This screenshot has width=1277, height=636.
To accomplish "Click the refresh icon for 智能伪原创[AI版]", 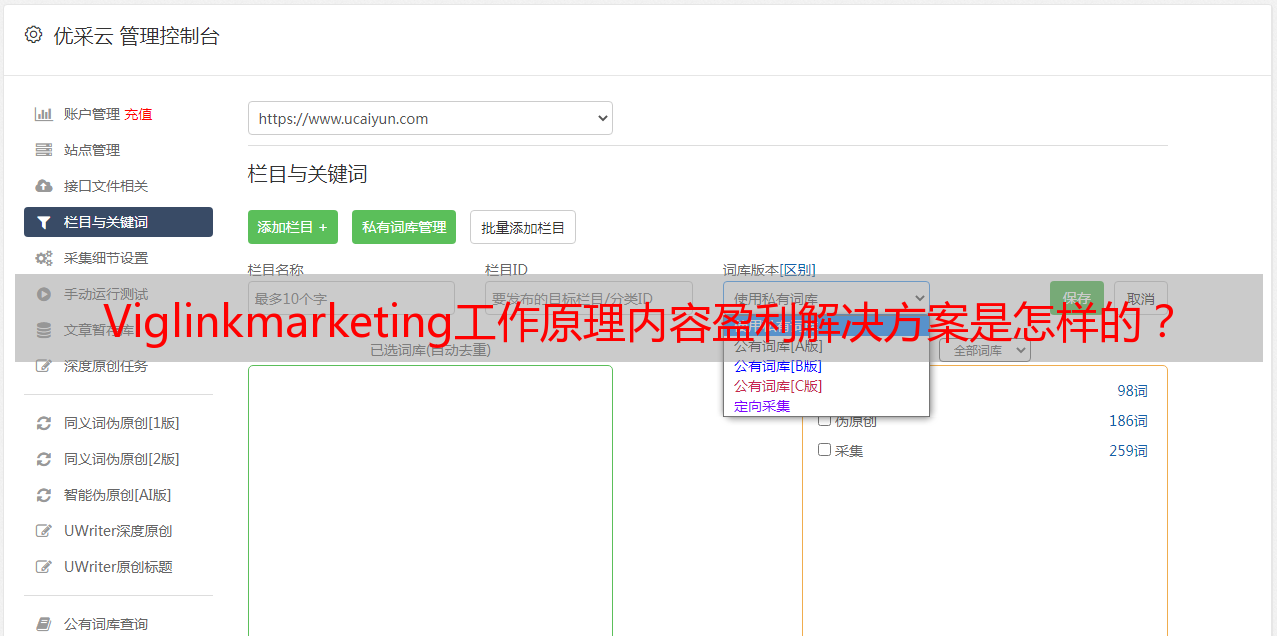I will [x=43, y=495].
